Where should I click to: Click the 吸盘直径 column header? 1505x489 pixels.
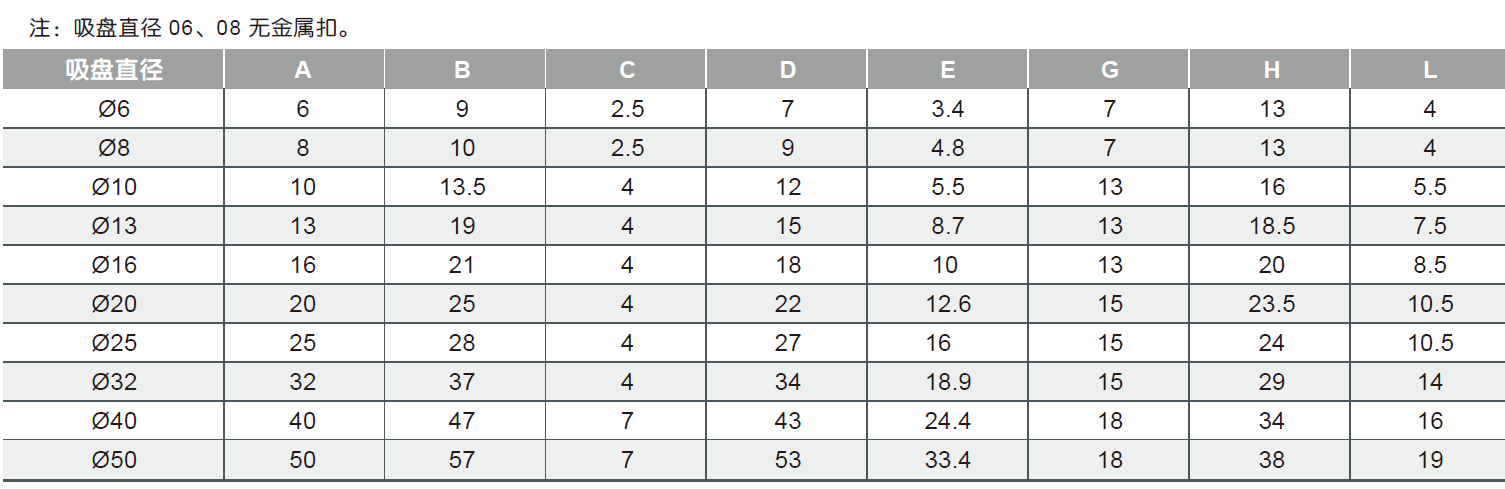pyautogui.click(x=114, y=70)
